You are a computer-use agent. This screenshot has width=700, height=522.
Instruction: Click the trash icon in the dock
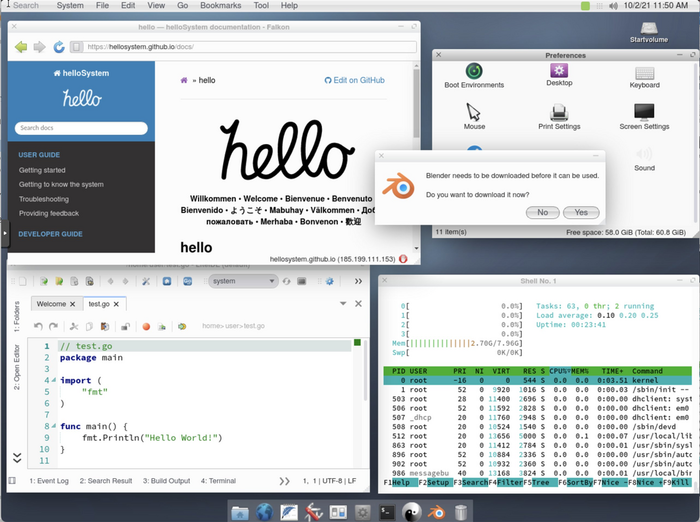[461, 512]
